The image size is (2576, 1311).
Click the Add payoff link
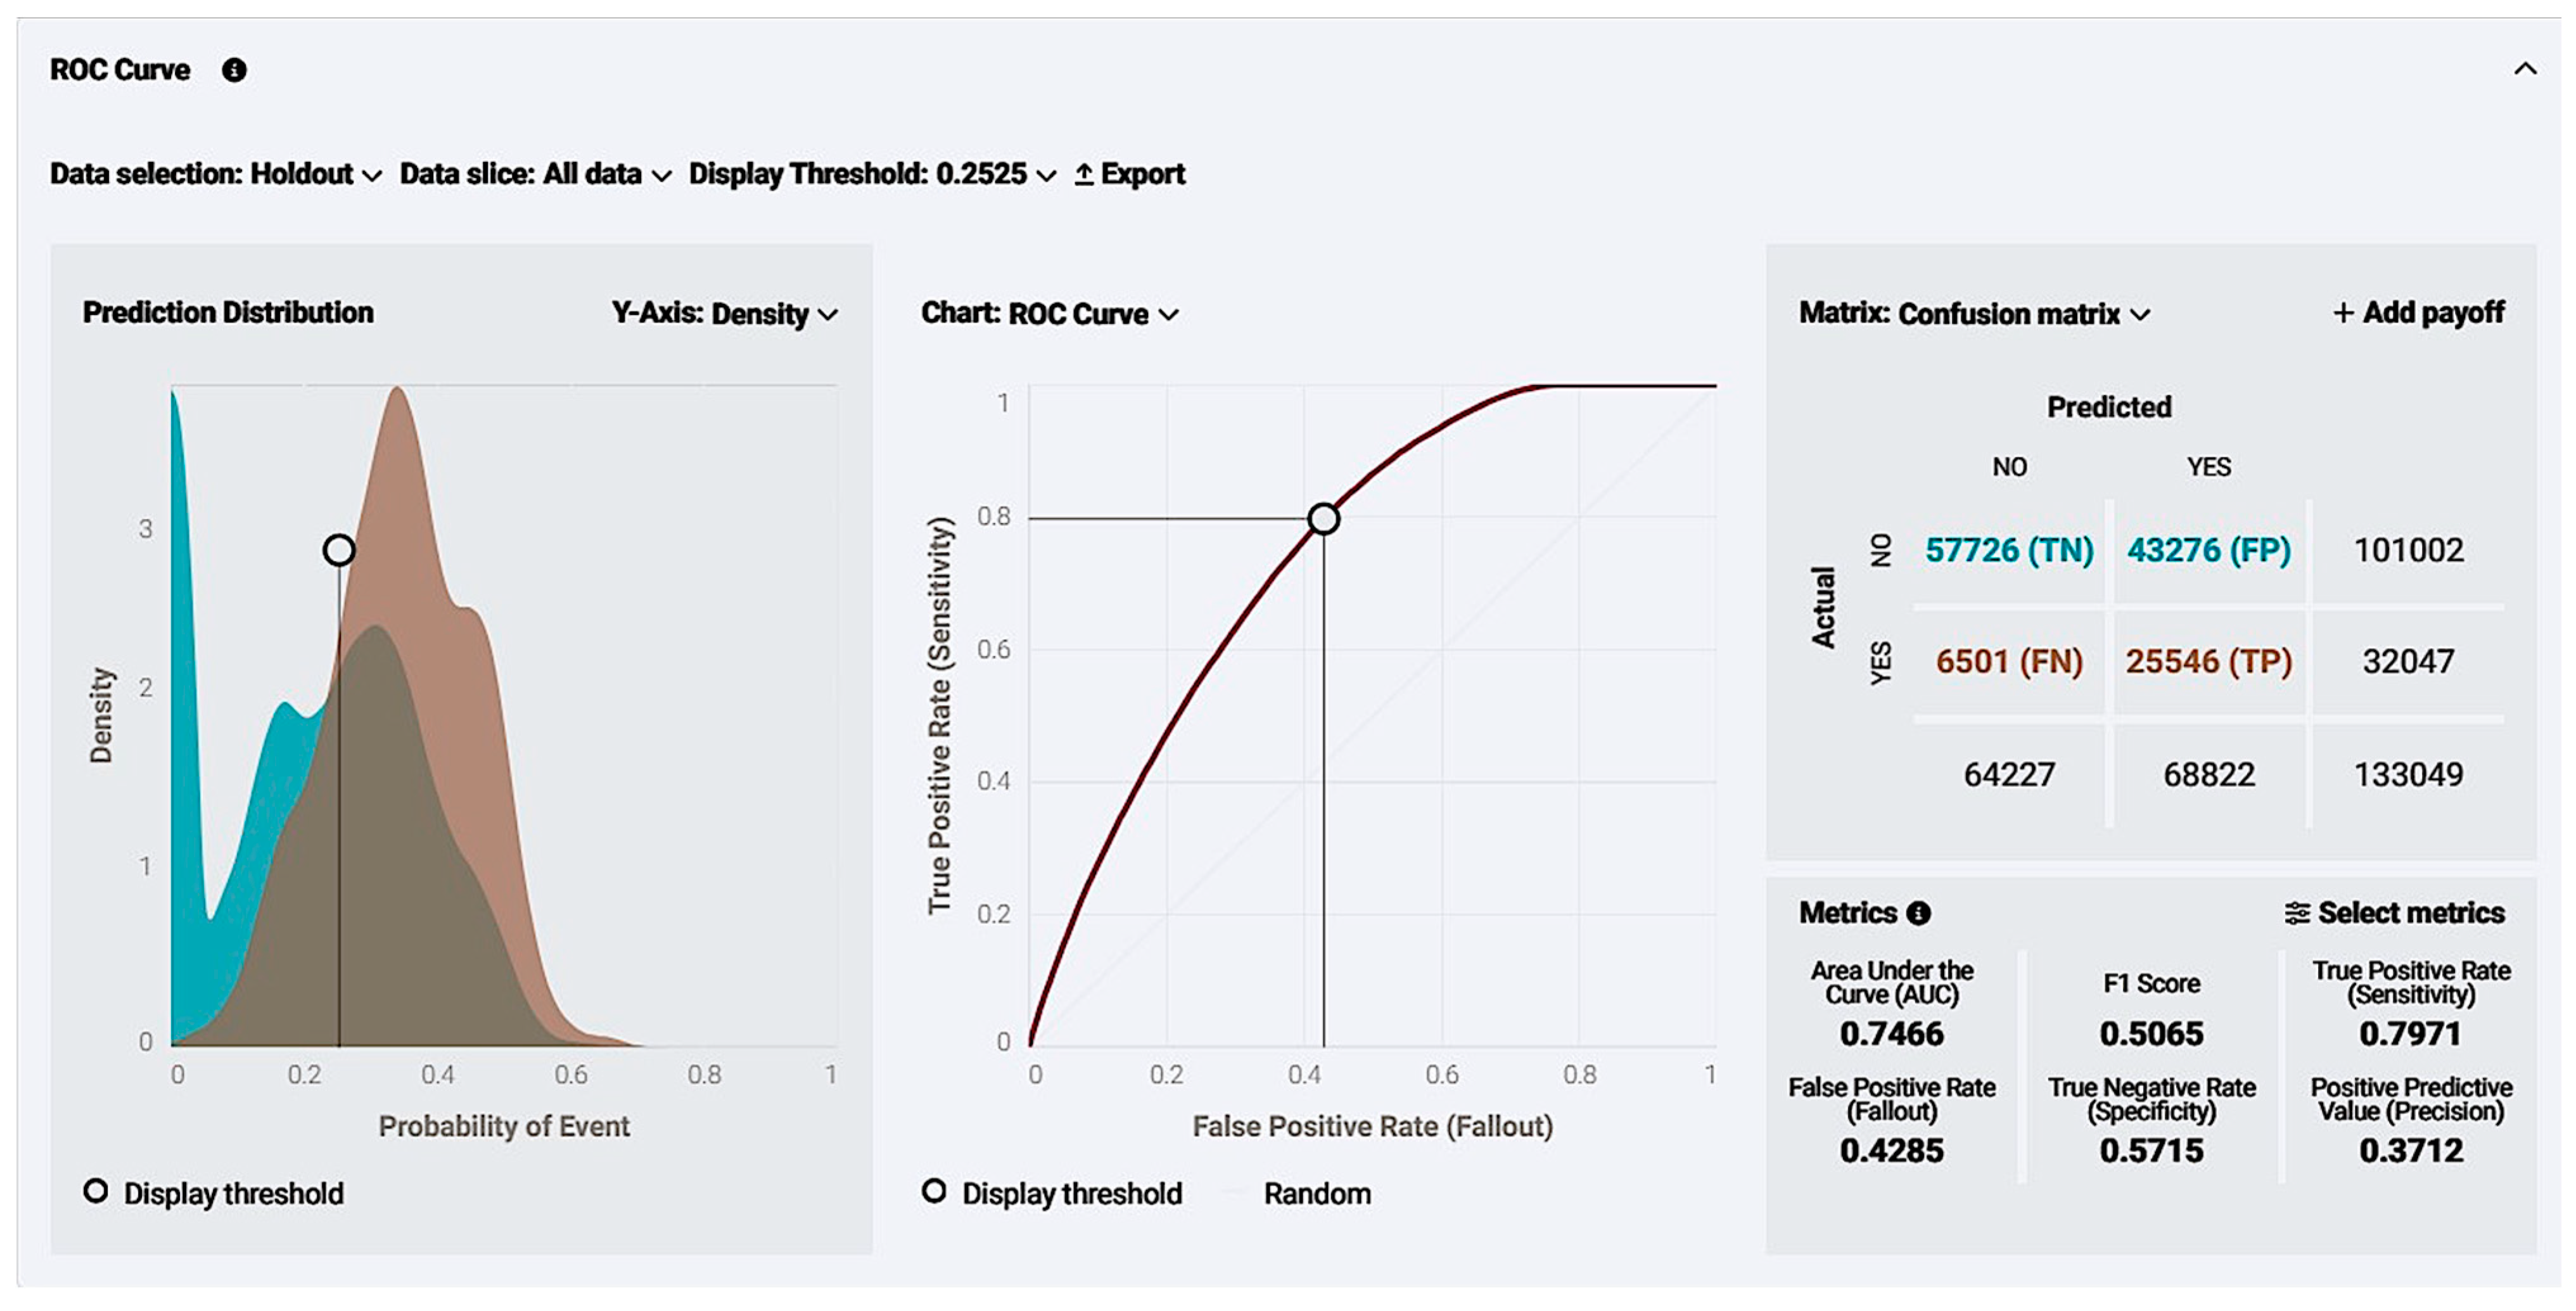click(x=2418, y=313)
